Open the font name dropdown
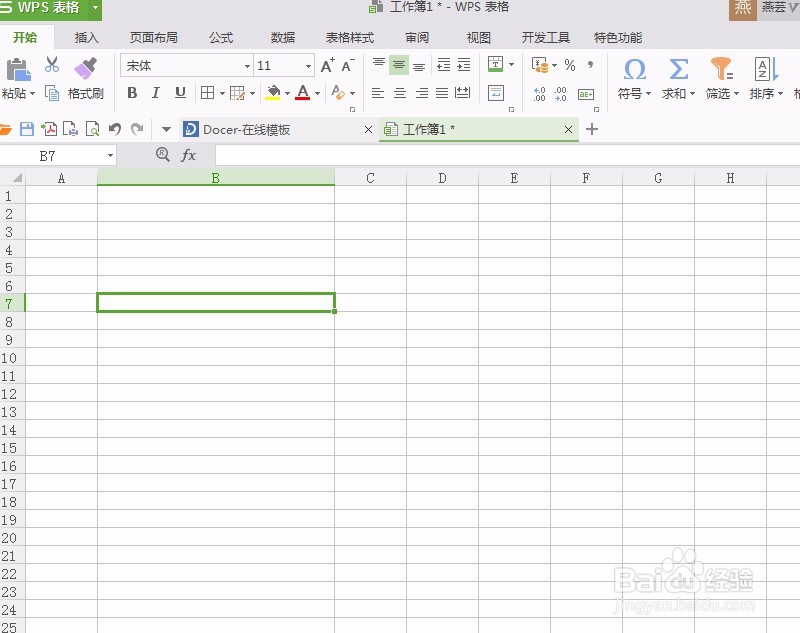The image size is (800, 633). click(247, 65)
